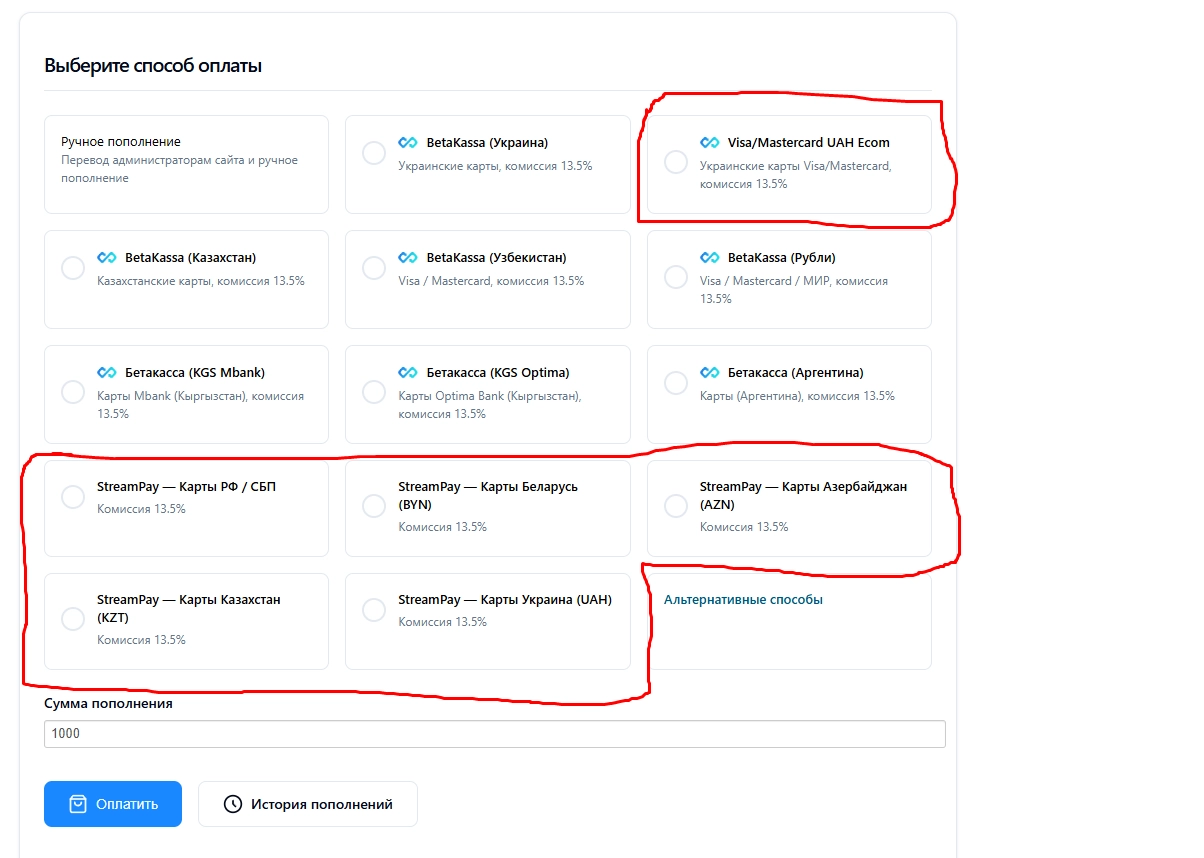Select StreamPay Карты Украина (UAH) radio
The image size is (1204, 858).
(x=374, y=610)
